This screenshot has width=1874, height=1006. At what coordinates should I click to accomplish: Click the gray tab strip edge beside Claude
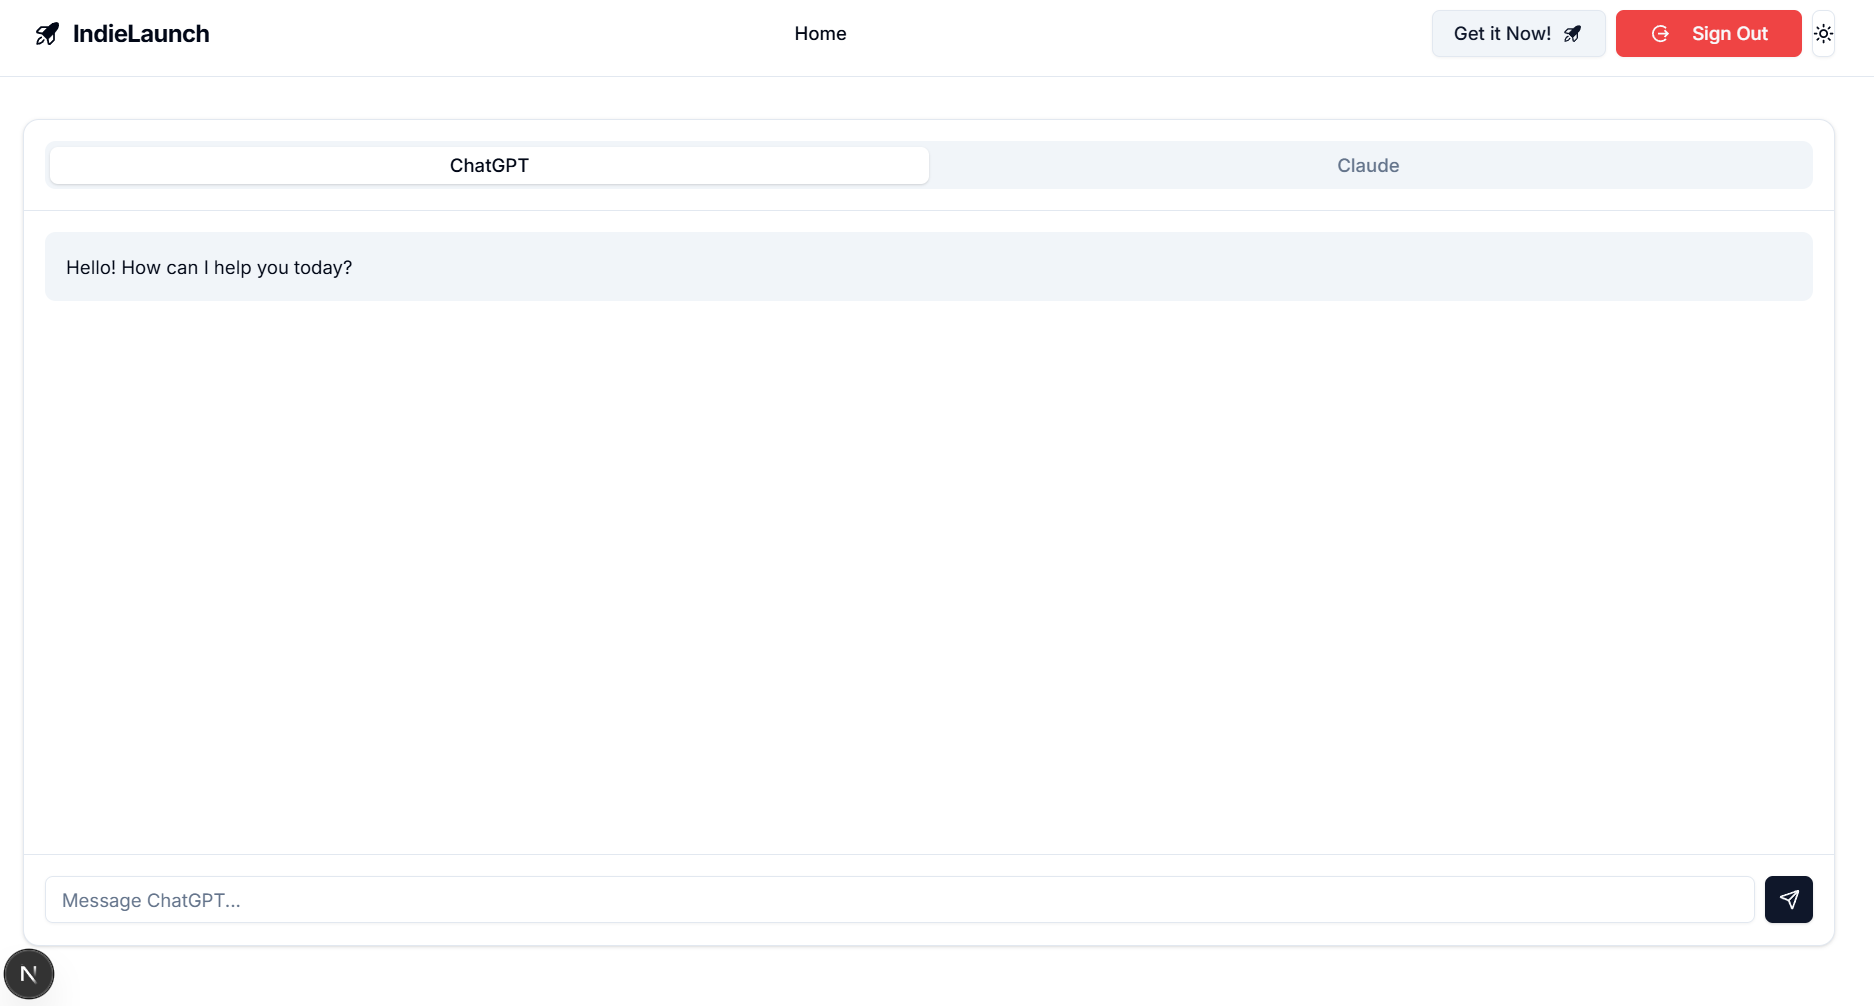pos(1805,166)
